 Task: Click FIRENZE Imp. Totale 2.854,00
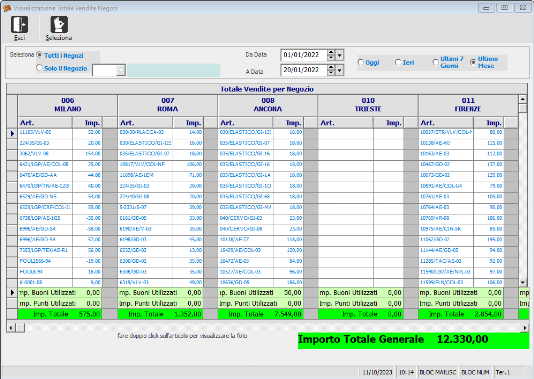pos(461,314)
